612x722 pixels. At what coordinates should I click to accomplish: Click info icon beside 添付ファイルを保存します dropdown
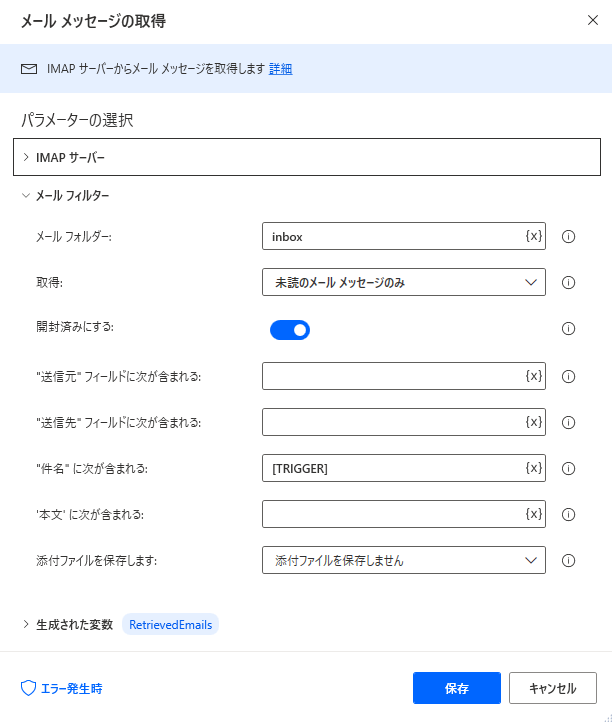coord(568,560)
